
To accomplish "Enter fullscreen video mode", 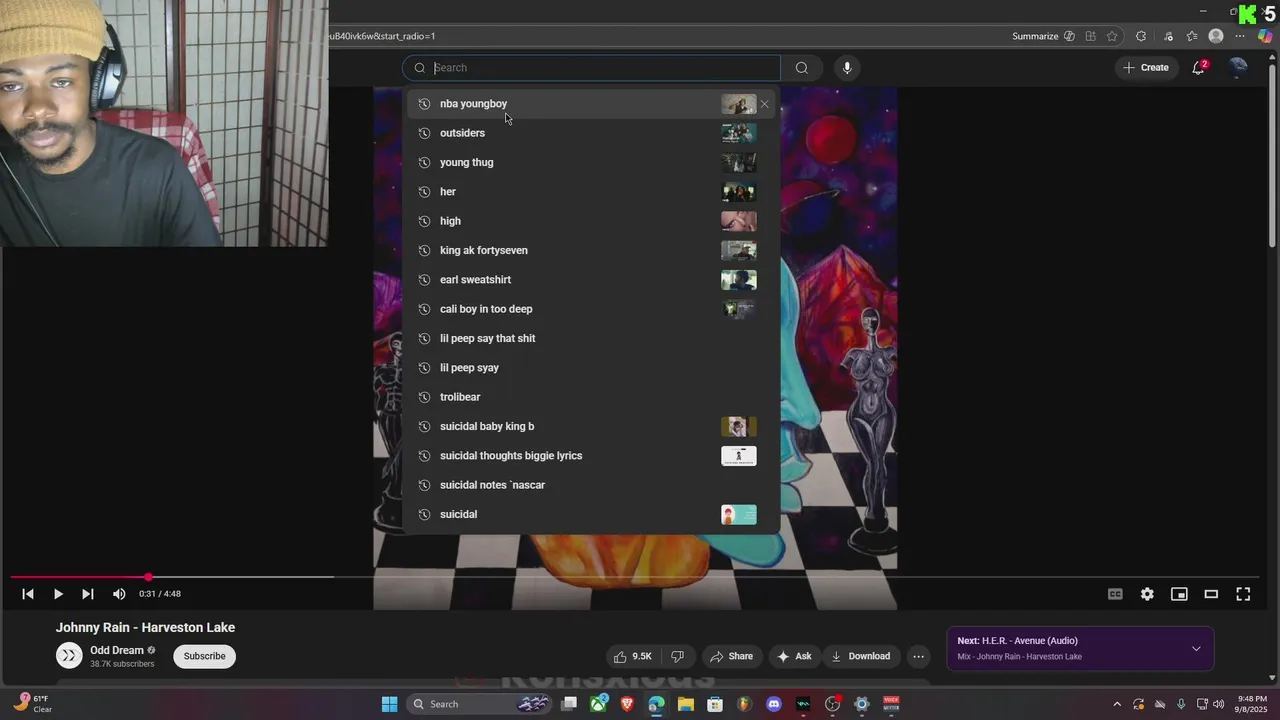I will tap(1243, 594).
